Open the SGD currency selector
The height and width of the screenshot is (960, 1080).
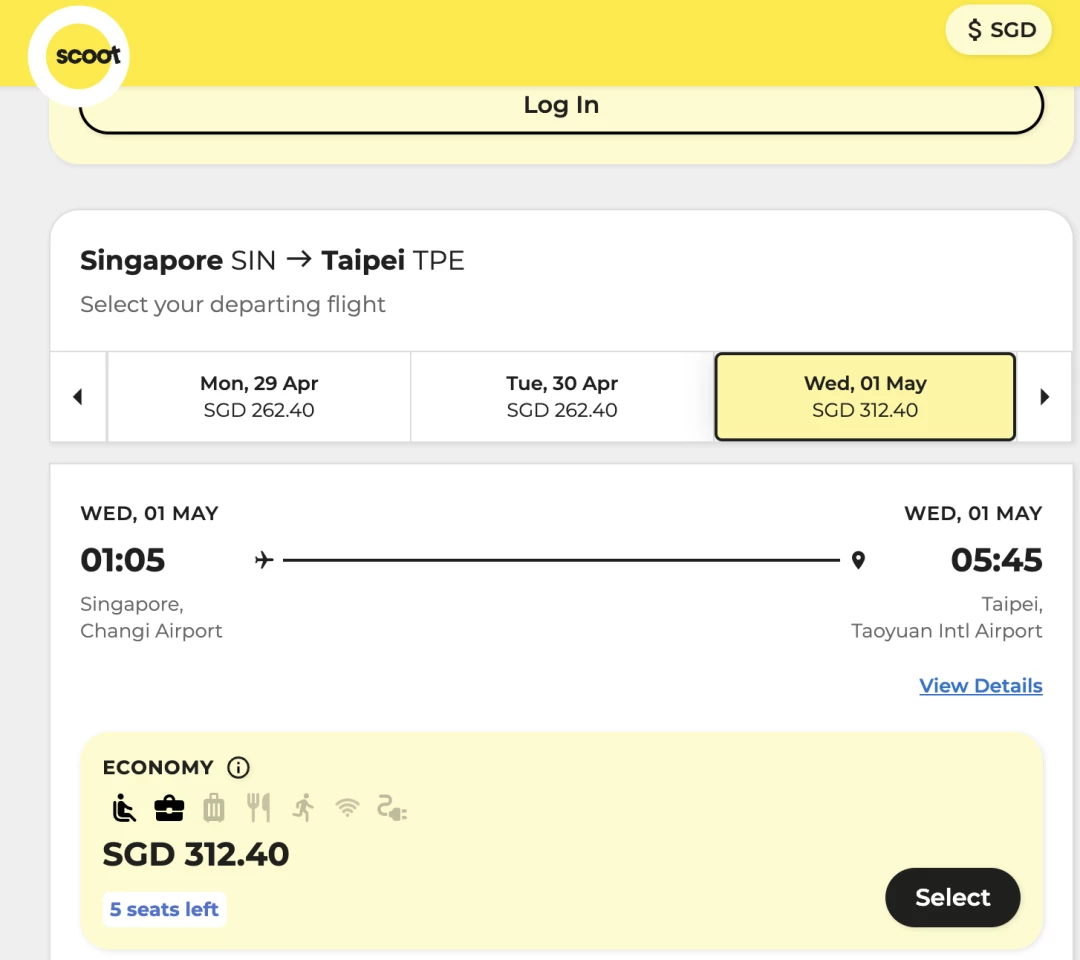pyautogui.click(x=999, y=30)
